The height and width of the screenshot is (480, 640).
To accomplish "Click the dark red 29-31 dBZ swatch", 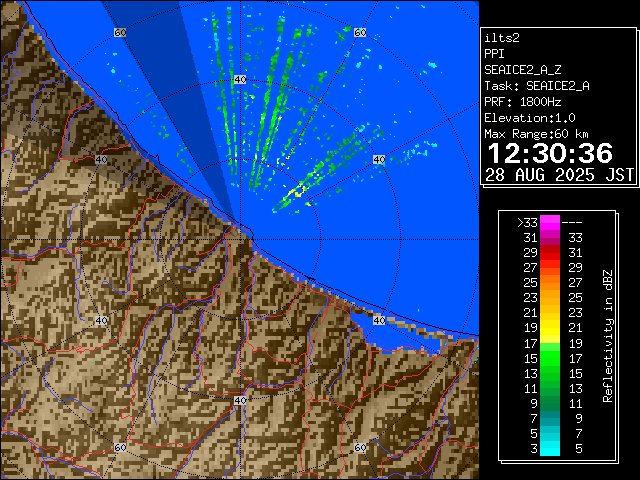I will tap(550, 253).
